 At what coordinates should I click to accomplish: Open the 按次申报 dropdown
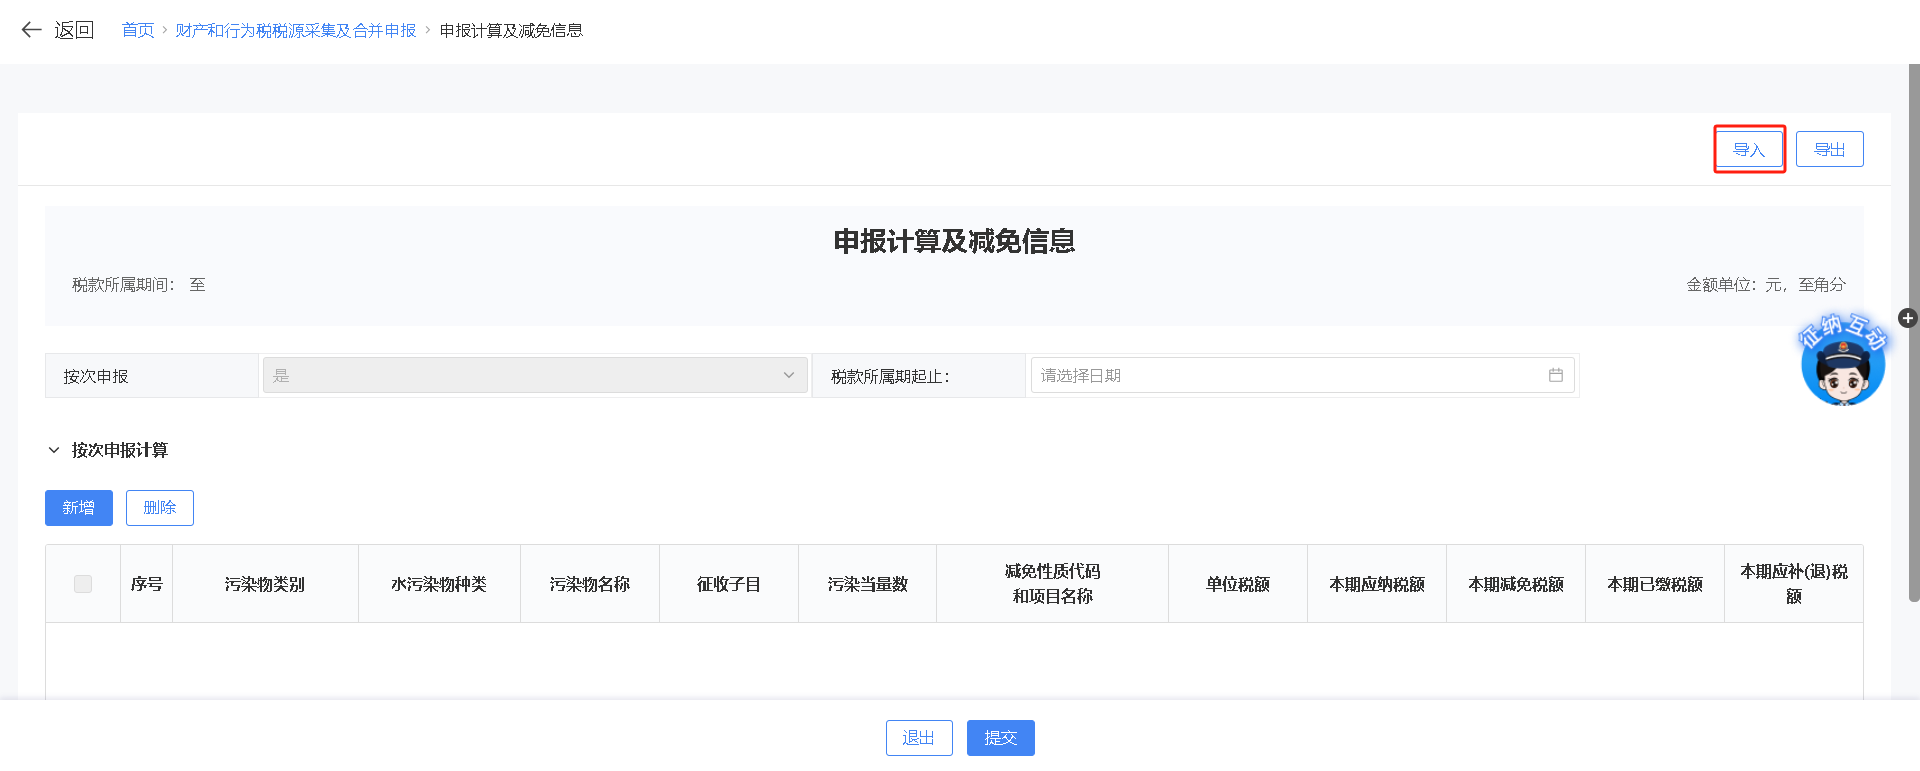(534, 376)
